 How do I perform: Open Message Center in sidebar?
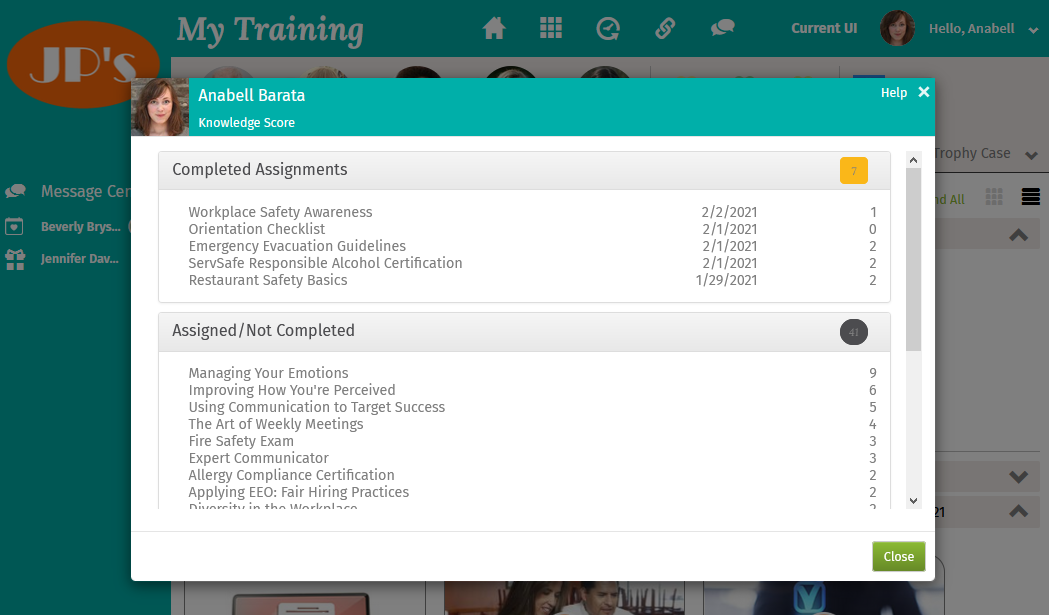pyautogui.click(x=86, y=191)
